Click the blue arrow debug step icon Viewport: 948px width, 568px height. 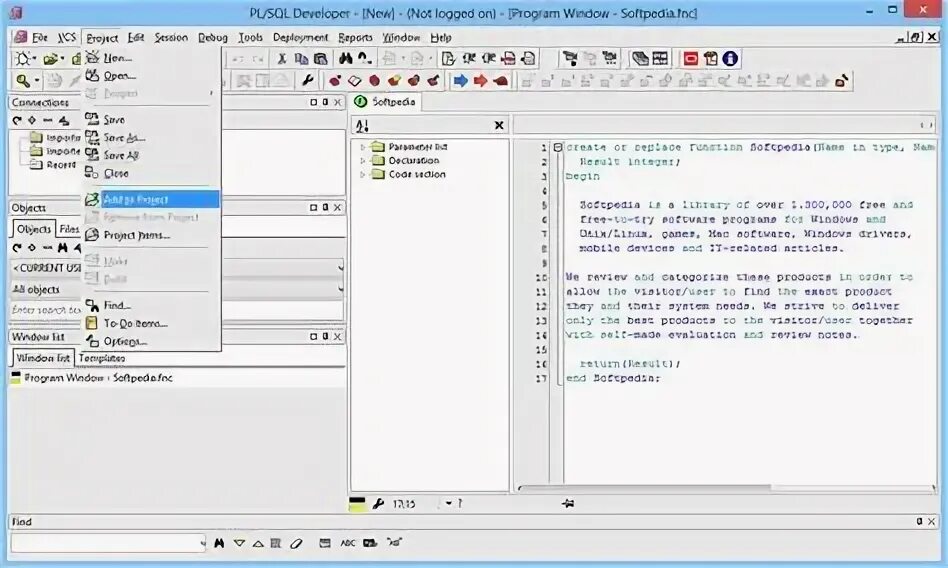(x=461, y=80)
